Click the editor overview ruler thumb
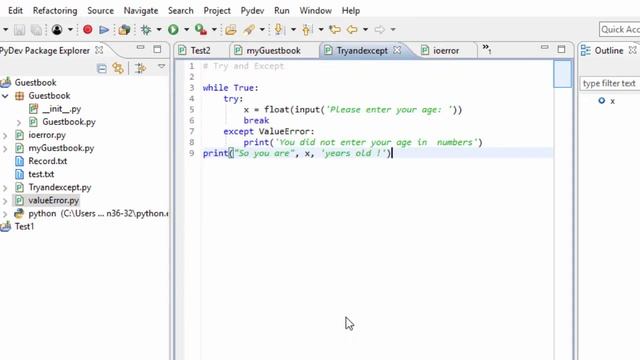 pos(562,74)
